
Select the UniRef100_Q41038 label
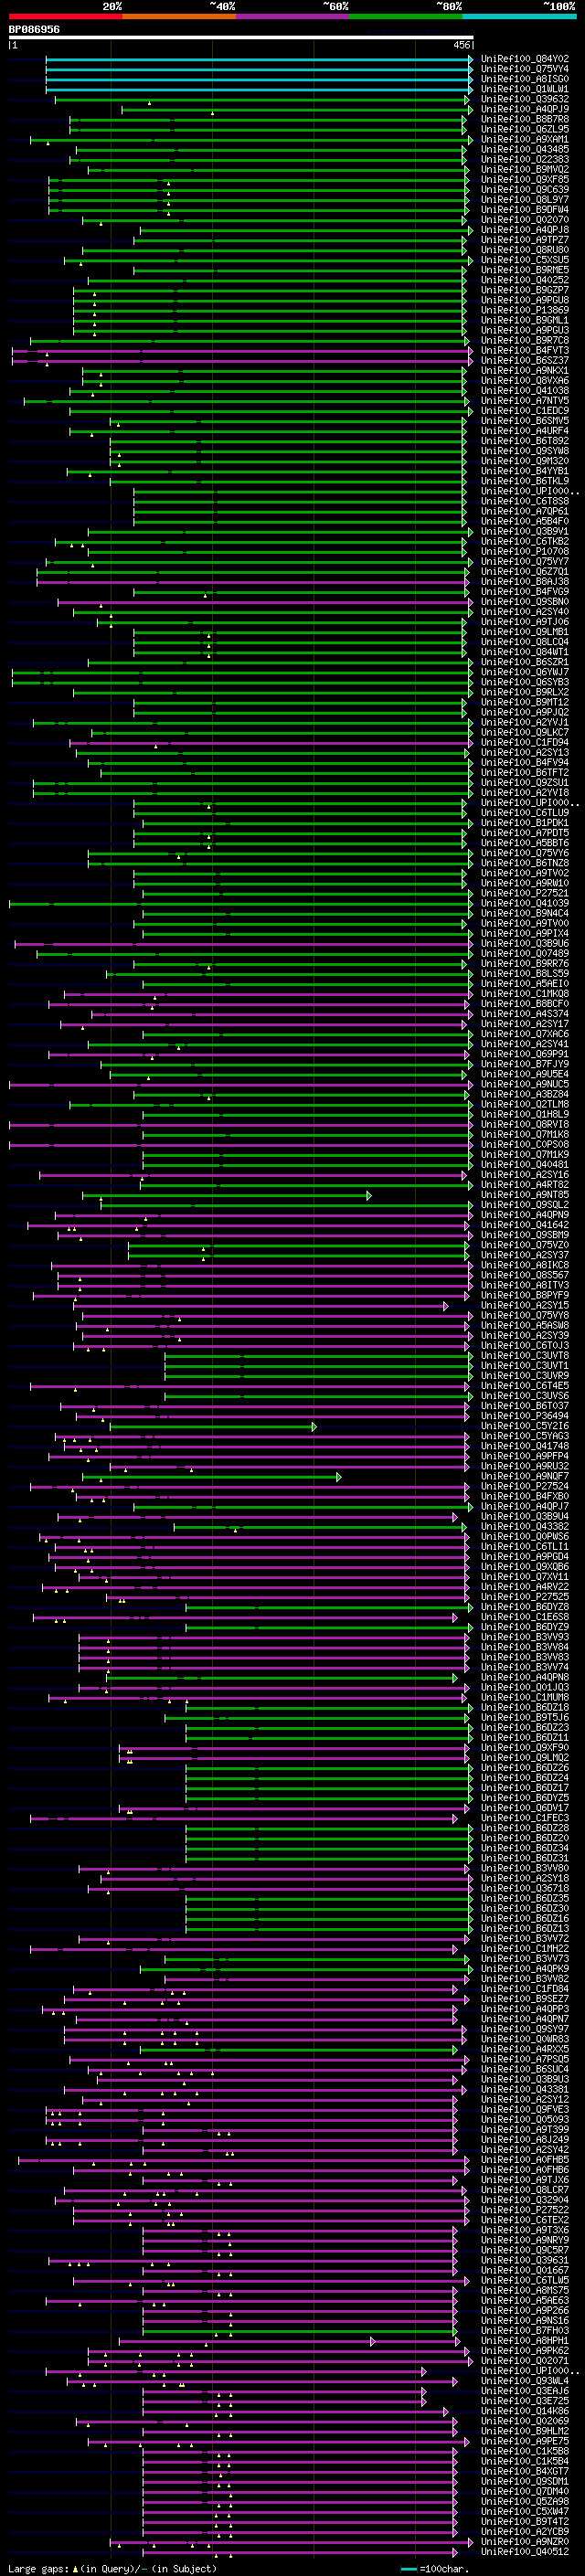525,391
